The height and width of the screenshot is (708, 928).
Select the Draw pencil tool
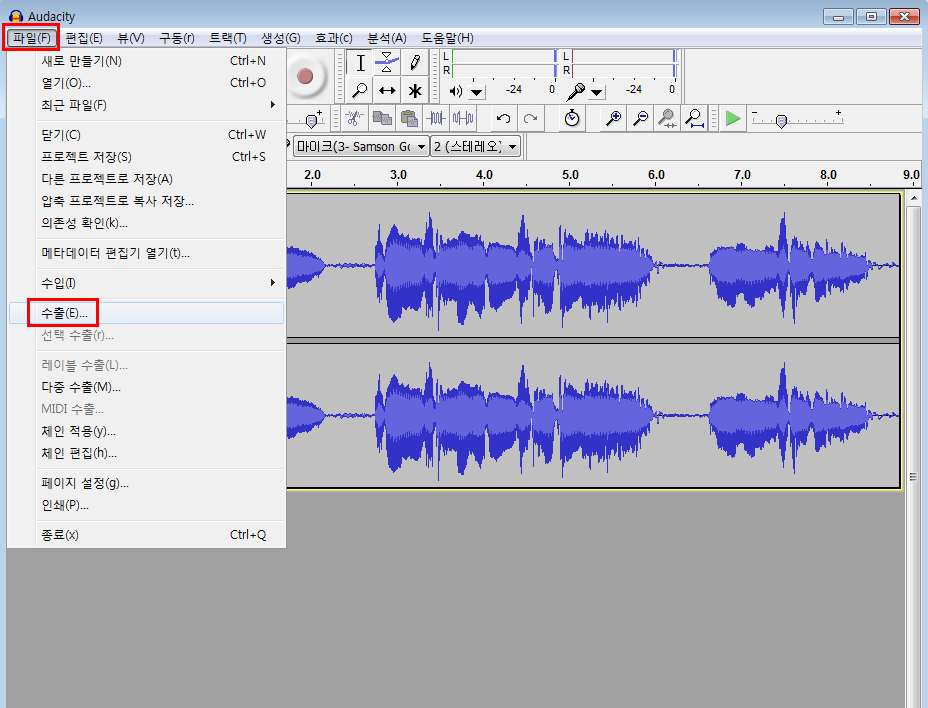[414, 63]
